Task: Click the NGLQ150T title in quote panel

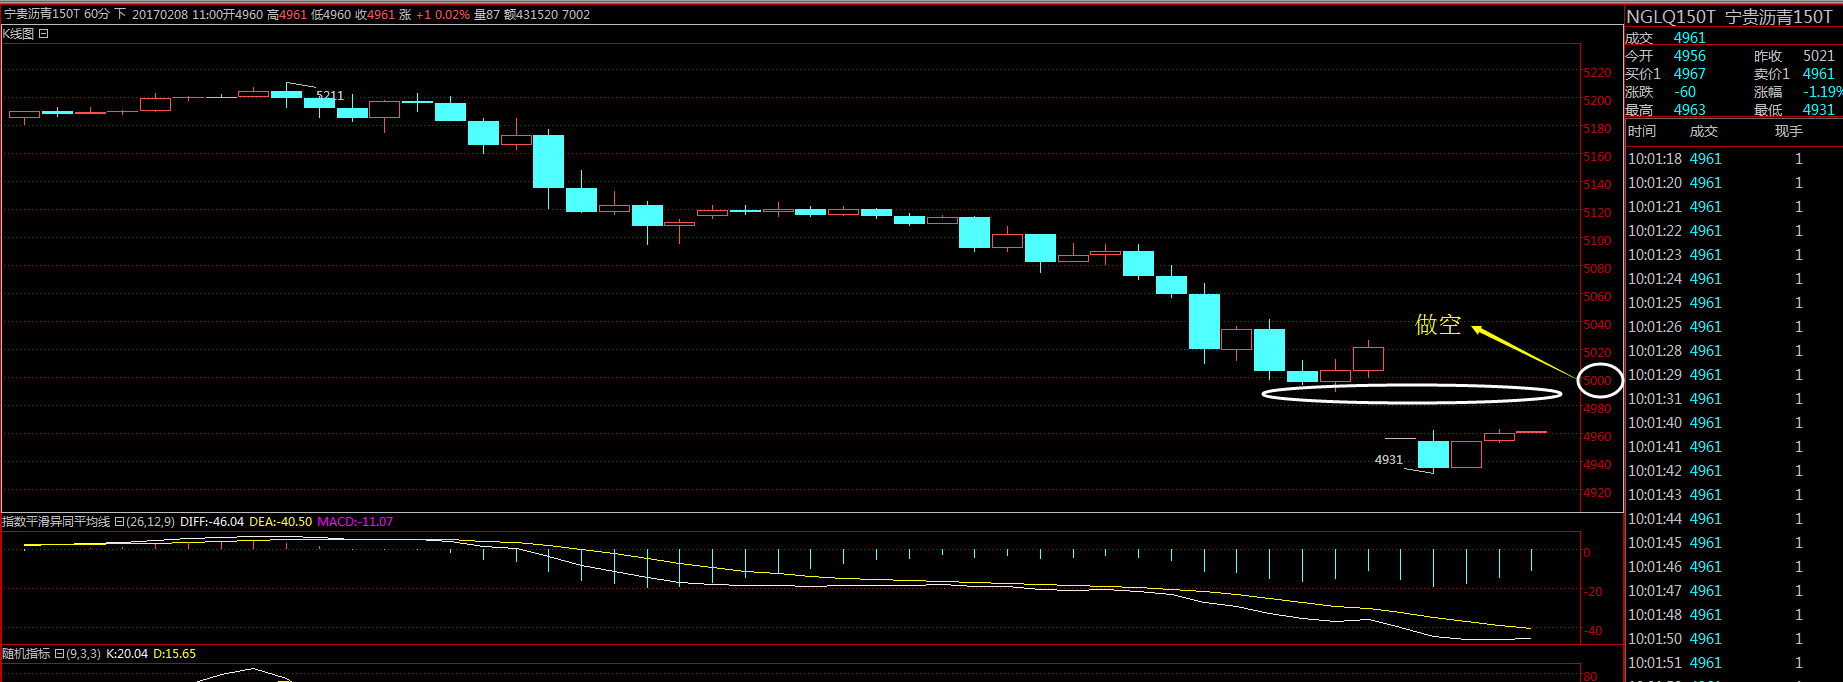Action: (x=1670, y=17)
